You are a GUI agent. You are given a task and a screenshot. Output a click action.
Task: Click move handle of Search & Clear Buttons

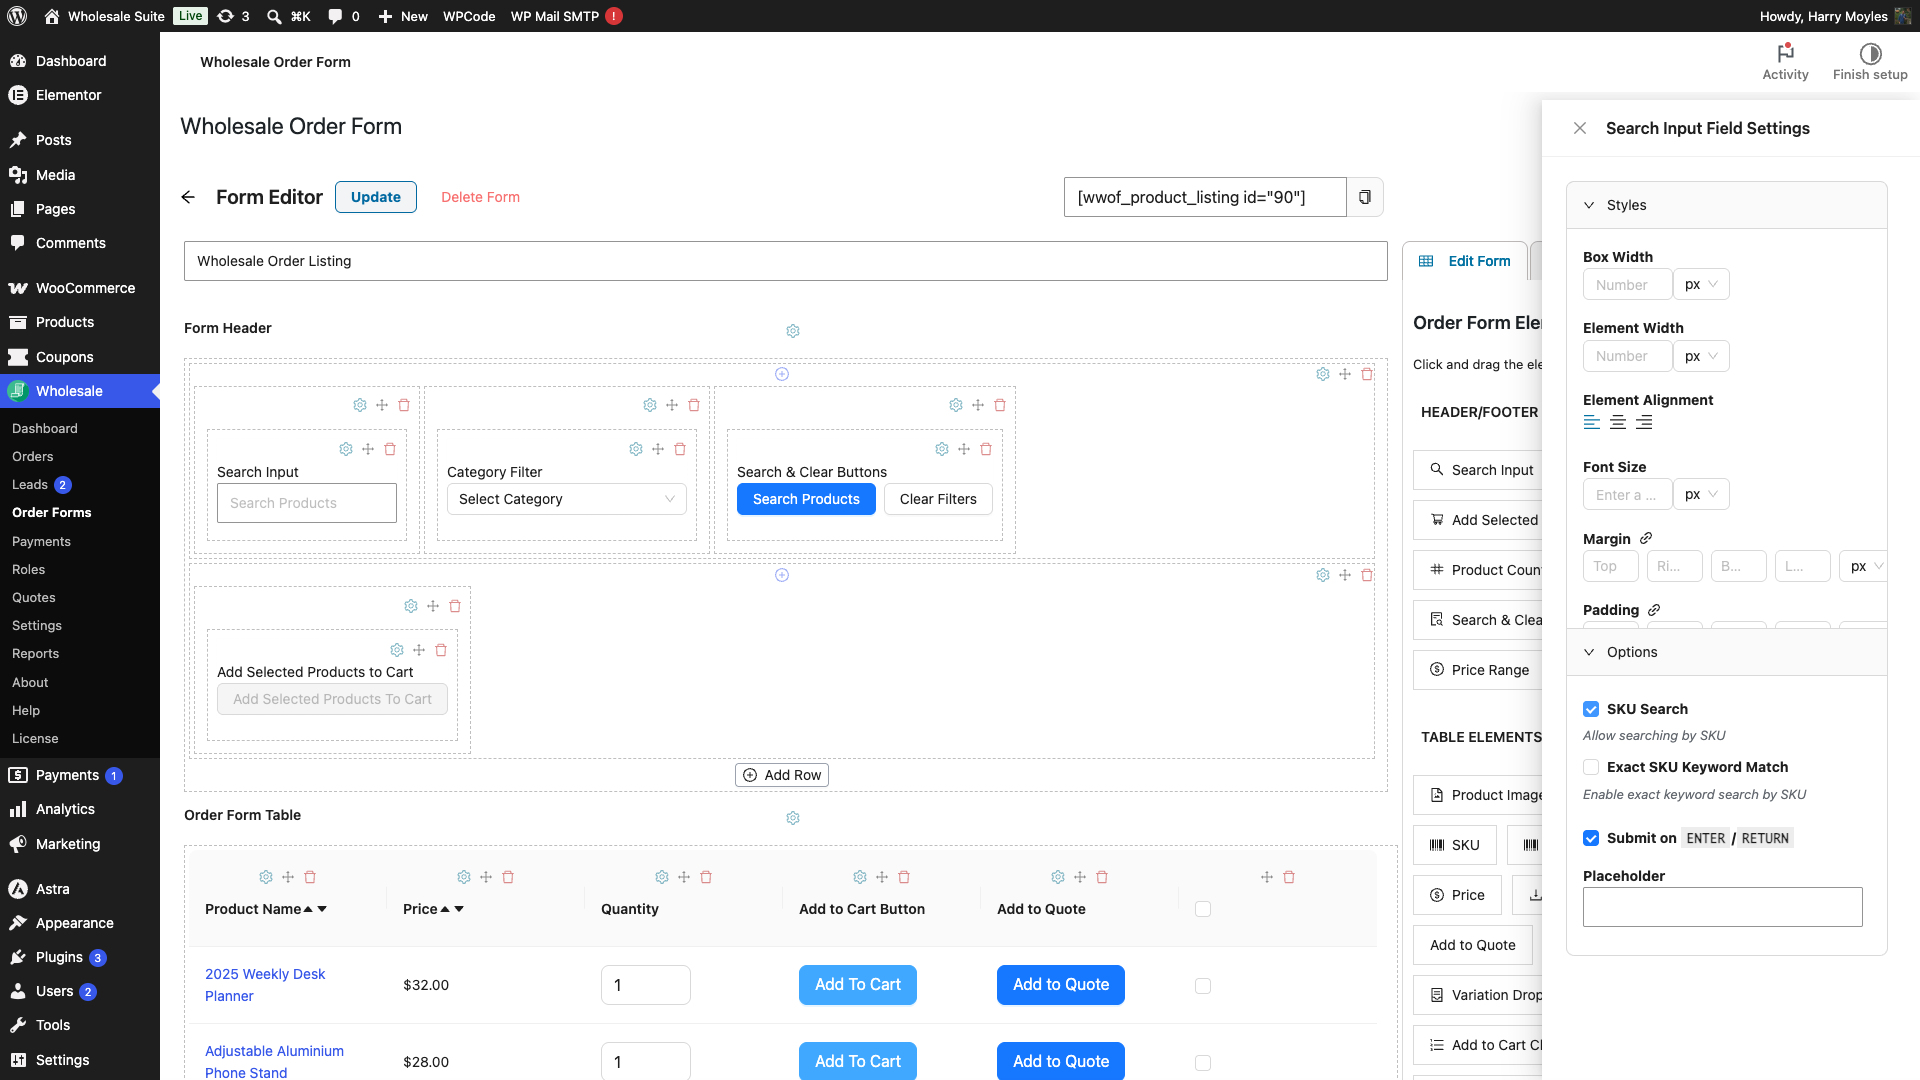pos(964,449)
